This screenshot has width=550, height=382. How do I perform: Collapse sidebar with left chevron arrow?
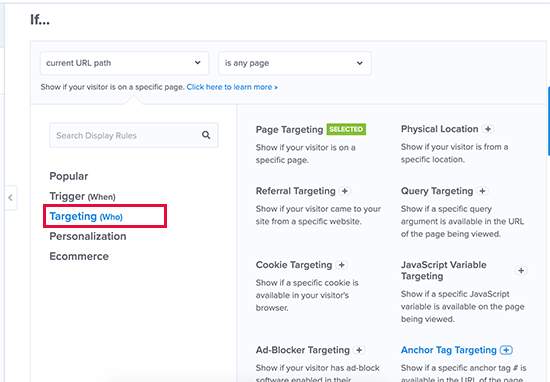pos(11,197)
